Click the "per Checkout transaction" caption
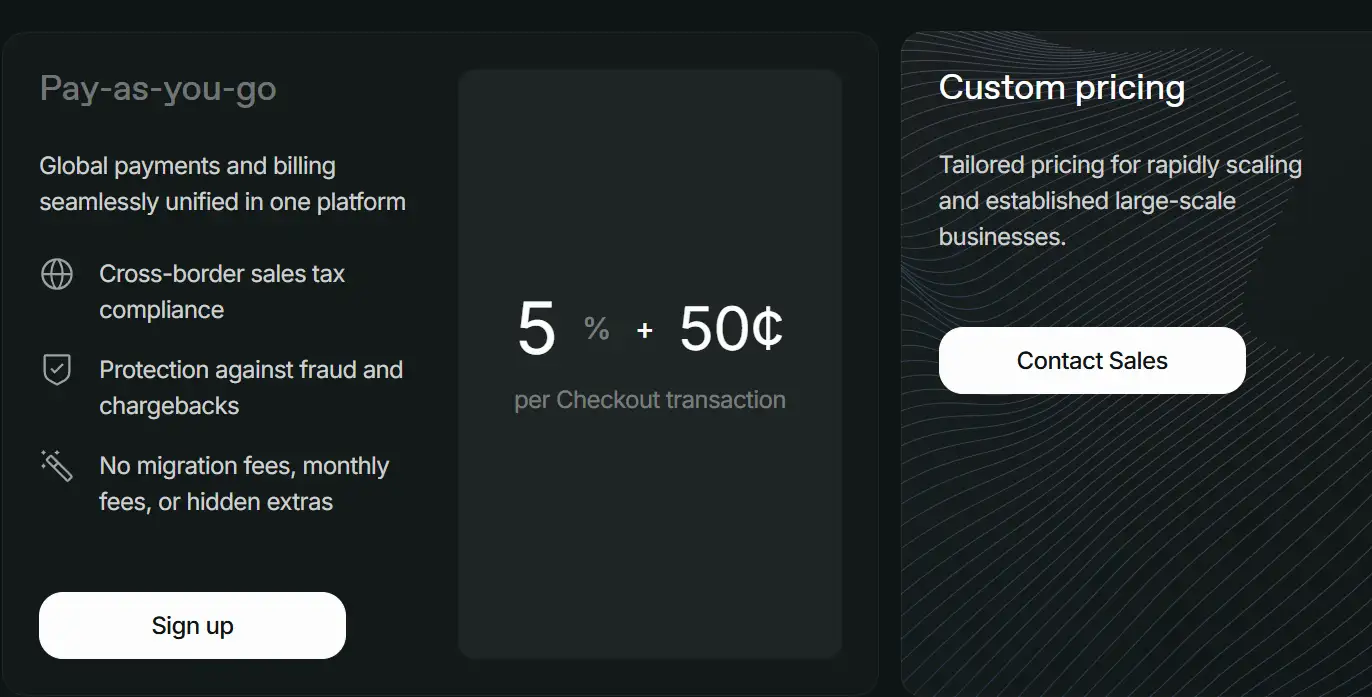This screenshot has width=1372, height=697. click(650, 400)
